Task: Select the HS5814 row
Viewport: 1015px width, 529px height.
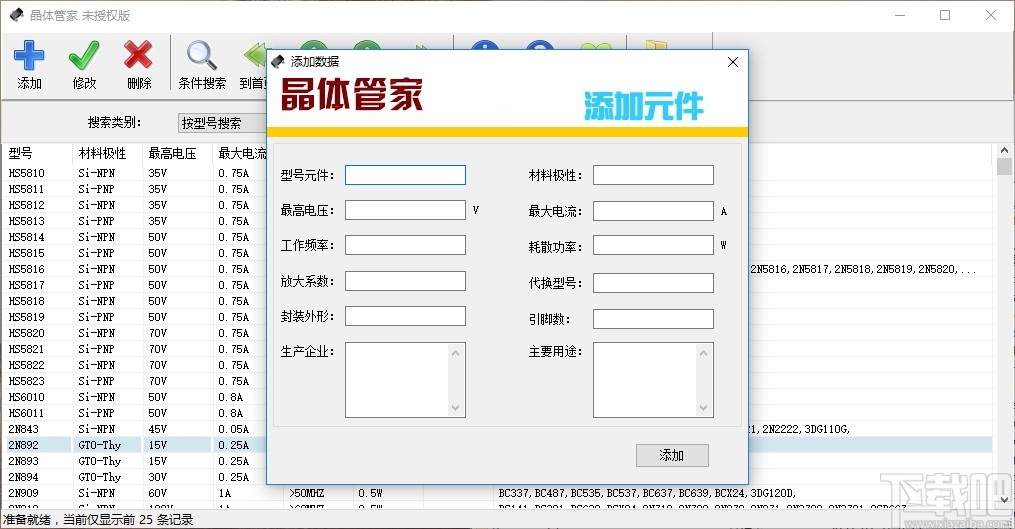Action: click(134, 237)
